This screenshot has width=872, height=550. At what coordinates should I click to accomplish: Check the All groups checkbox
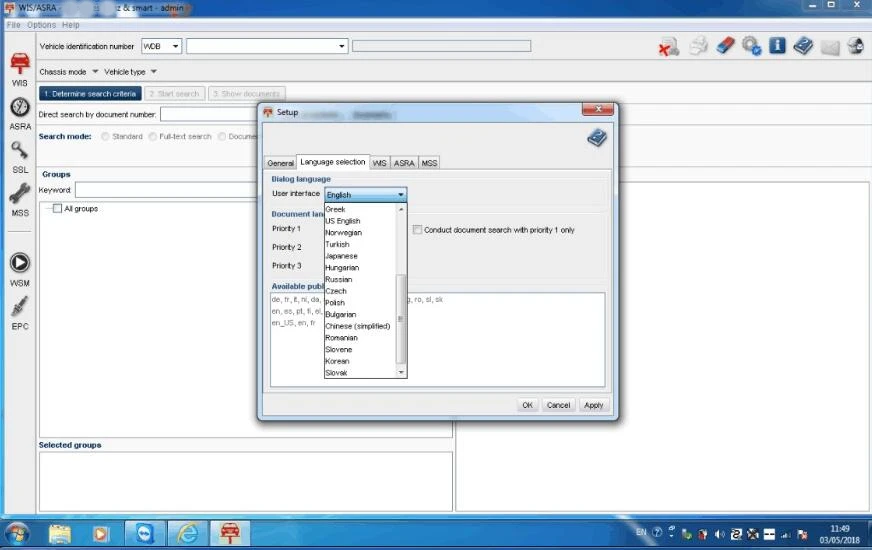point(57,209)
